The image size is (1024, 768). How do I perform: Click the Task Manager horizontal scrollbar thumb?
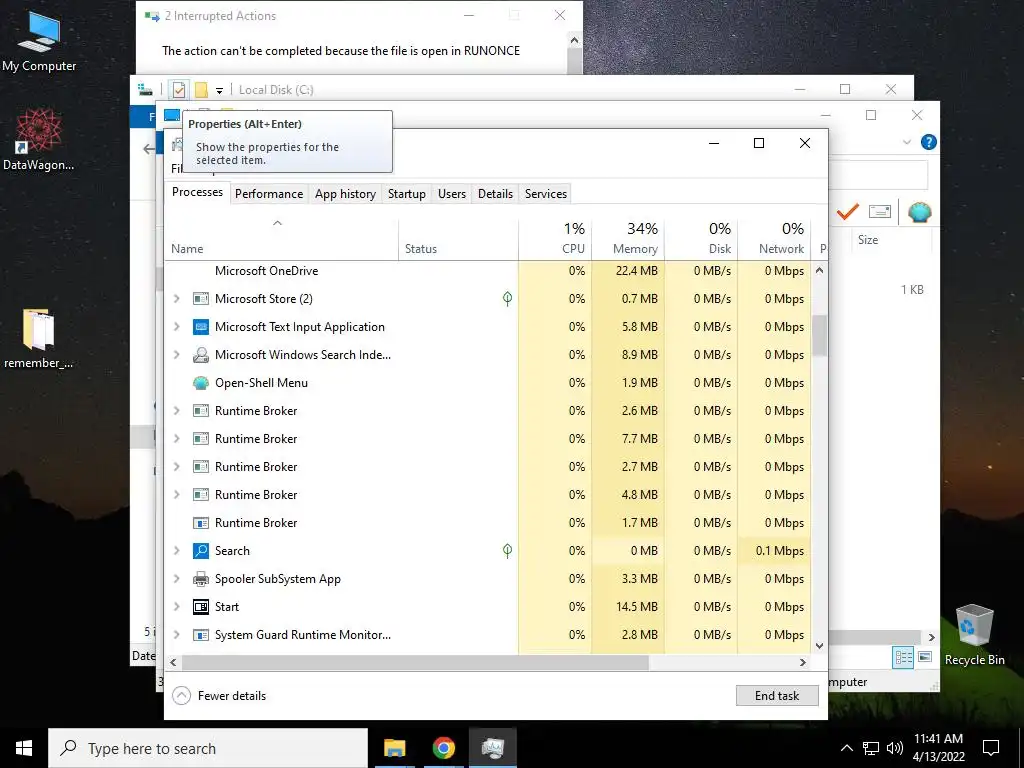coord(415,662)
